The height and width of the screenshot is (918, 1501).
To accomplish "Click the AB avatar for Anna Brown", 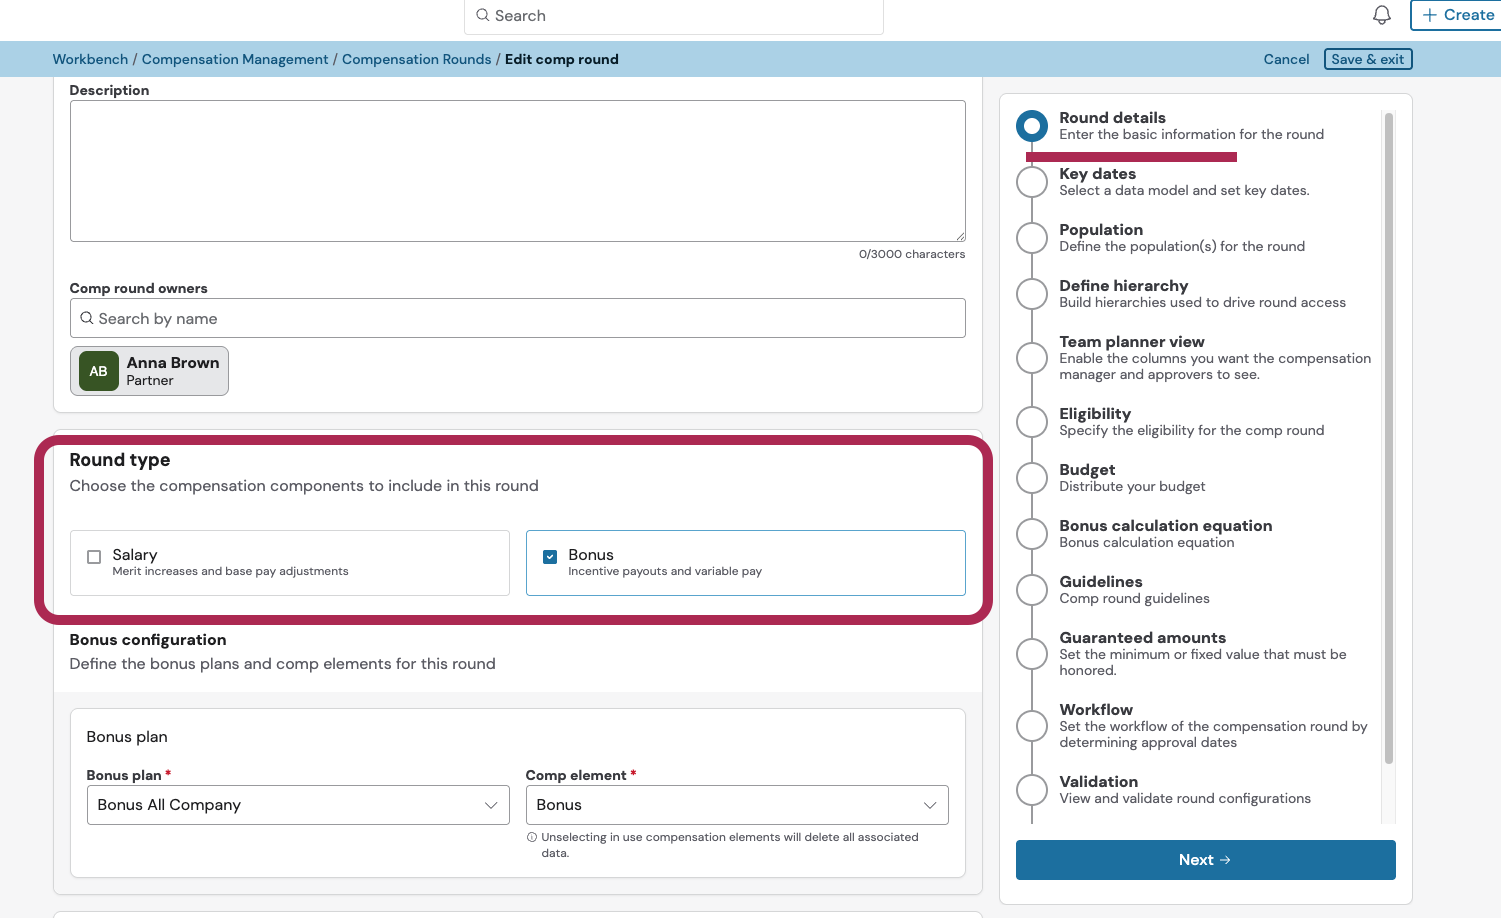I will (99, 371).
